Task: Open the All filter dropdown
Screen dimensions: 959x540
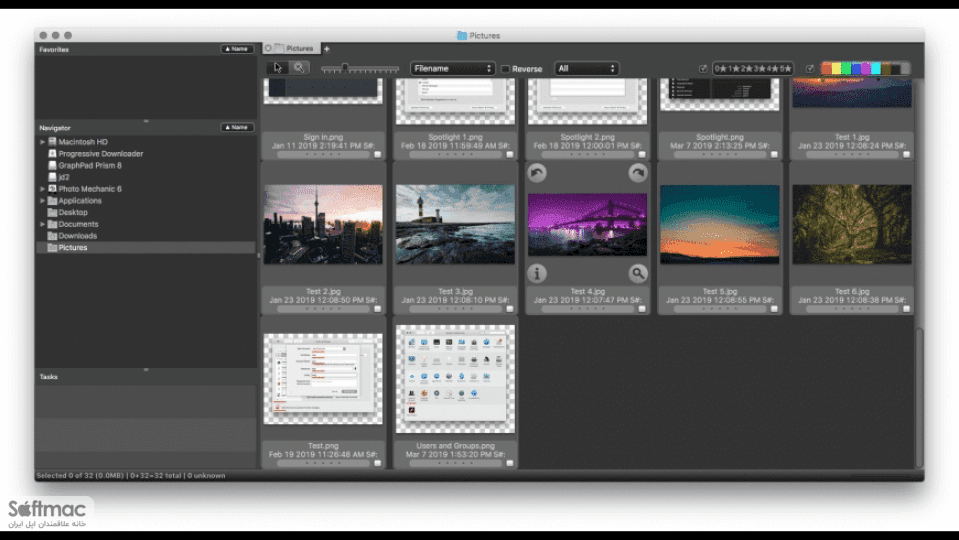Action: tap(587, 68)
